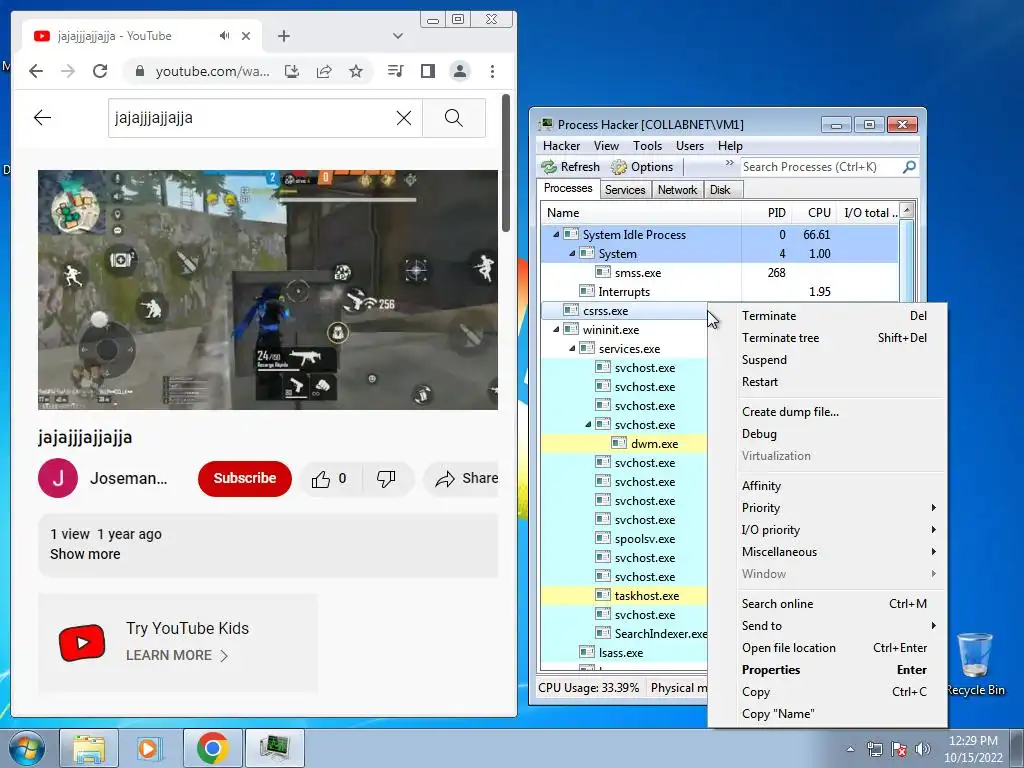Open Chrome profile avatar
Image resolution: width=1024 pixels, height=768 pixels.
460,71
